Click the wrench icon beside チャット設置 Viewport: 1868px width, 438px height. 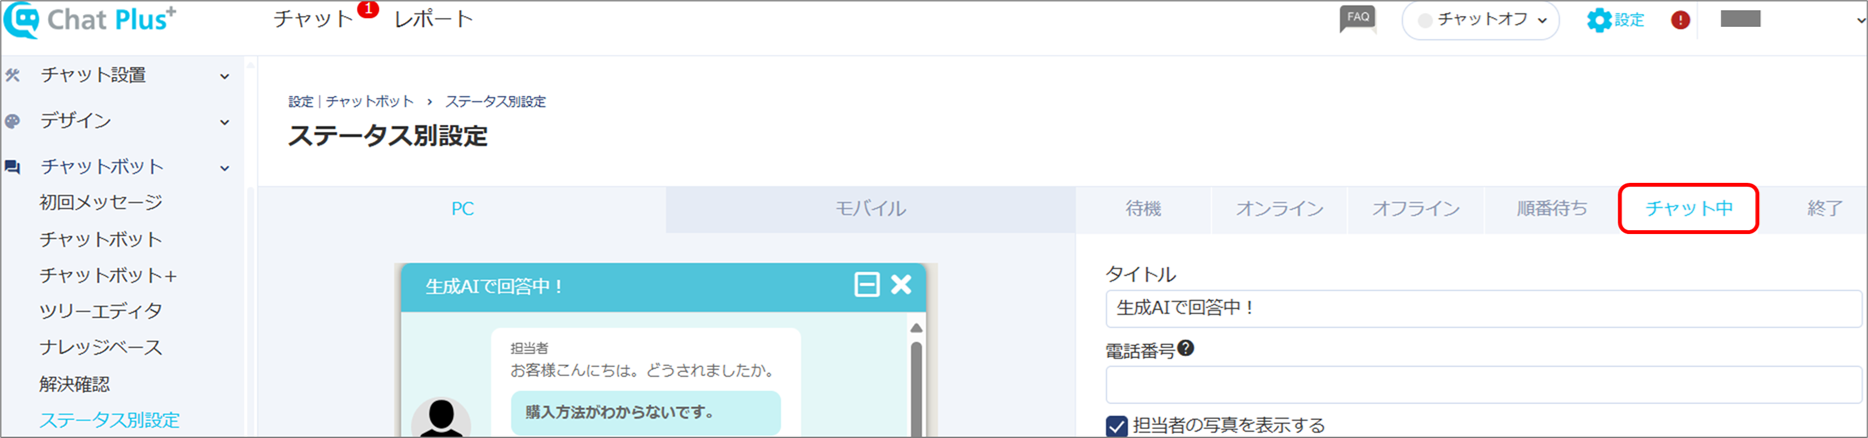[13, 75]
